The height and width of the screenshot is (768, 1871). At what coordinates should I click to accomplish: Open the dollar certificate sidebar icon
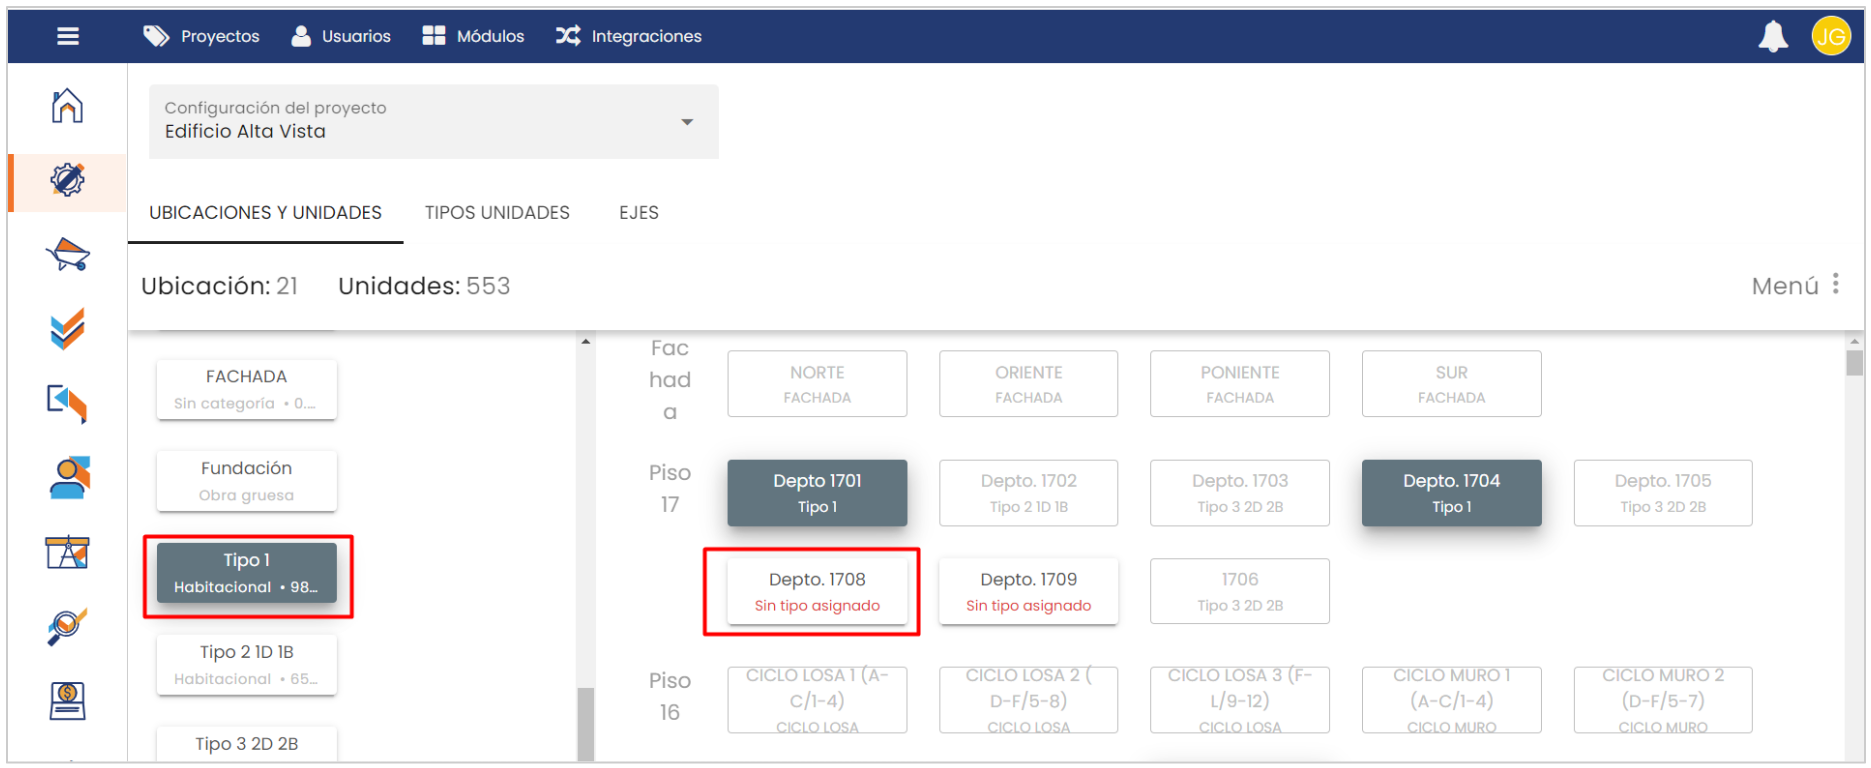[x=67, y=700]
